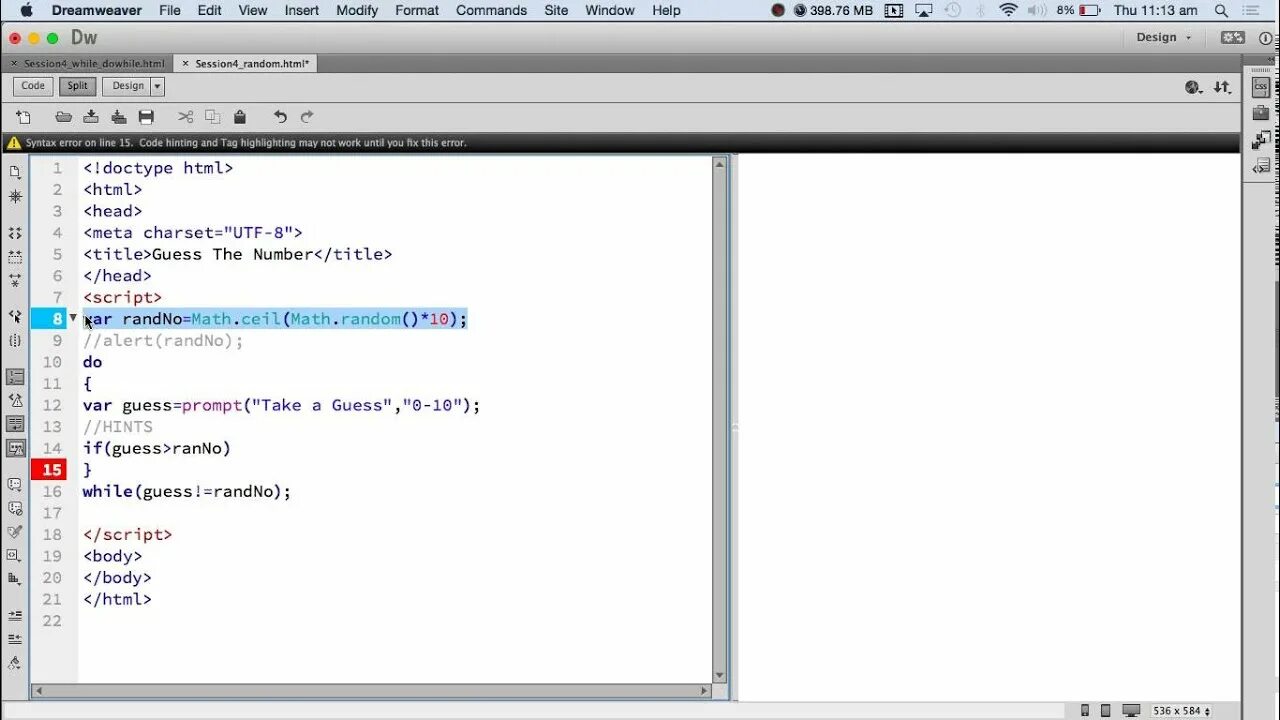The image size is (1280, 720).
Task: Switch to Split view
Action: tap(78, 86)
